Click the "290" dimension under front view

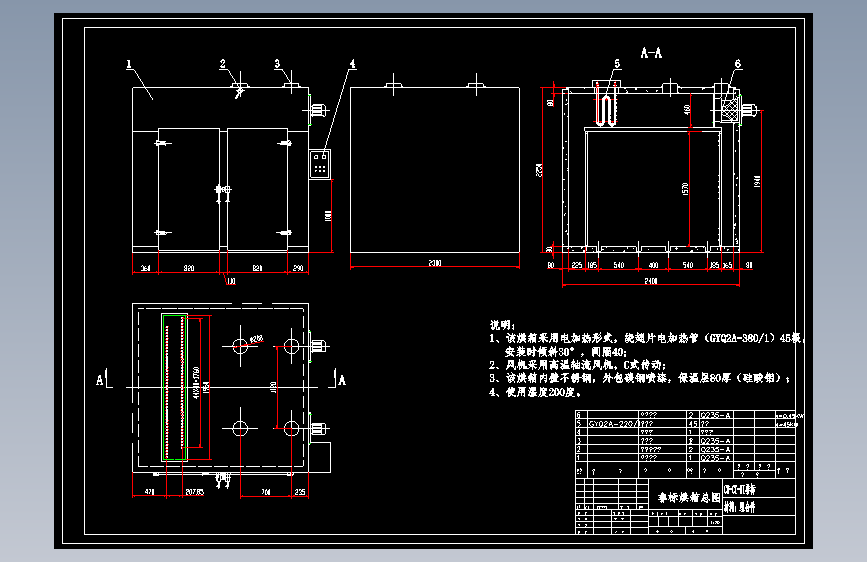pyautogui.click(x=298, y=268)
